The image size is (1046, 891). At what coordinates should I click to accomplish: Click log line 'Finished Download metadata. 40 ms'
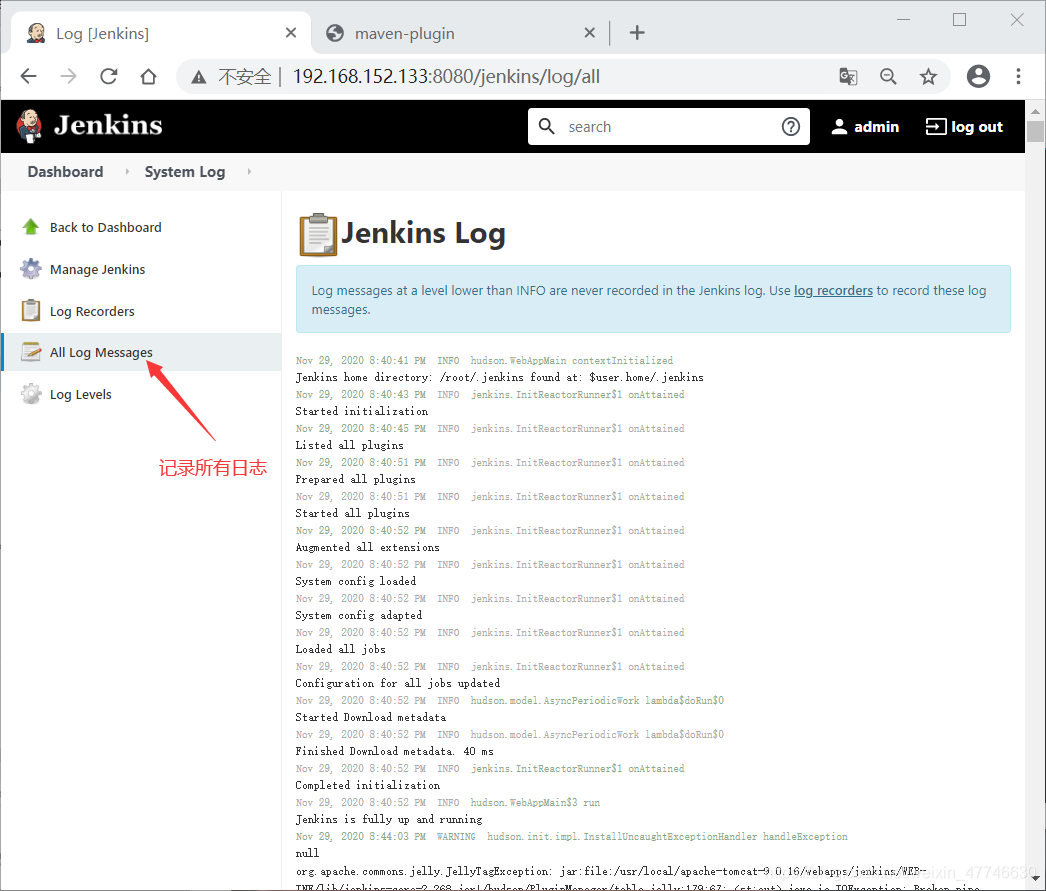[x=395, y=752]
